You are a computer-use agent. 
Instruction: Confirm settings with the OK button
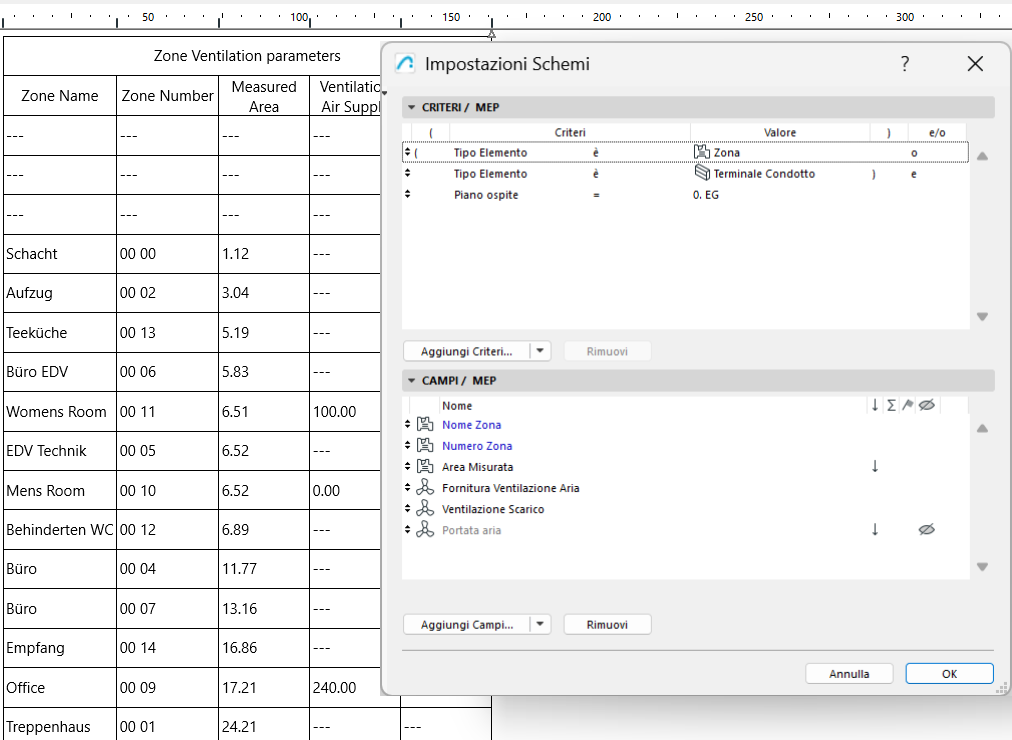click(x=948, y=673)
